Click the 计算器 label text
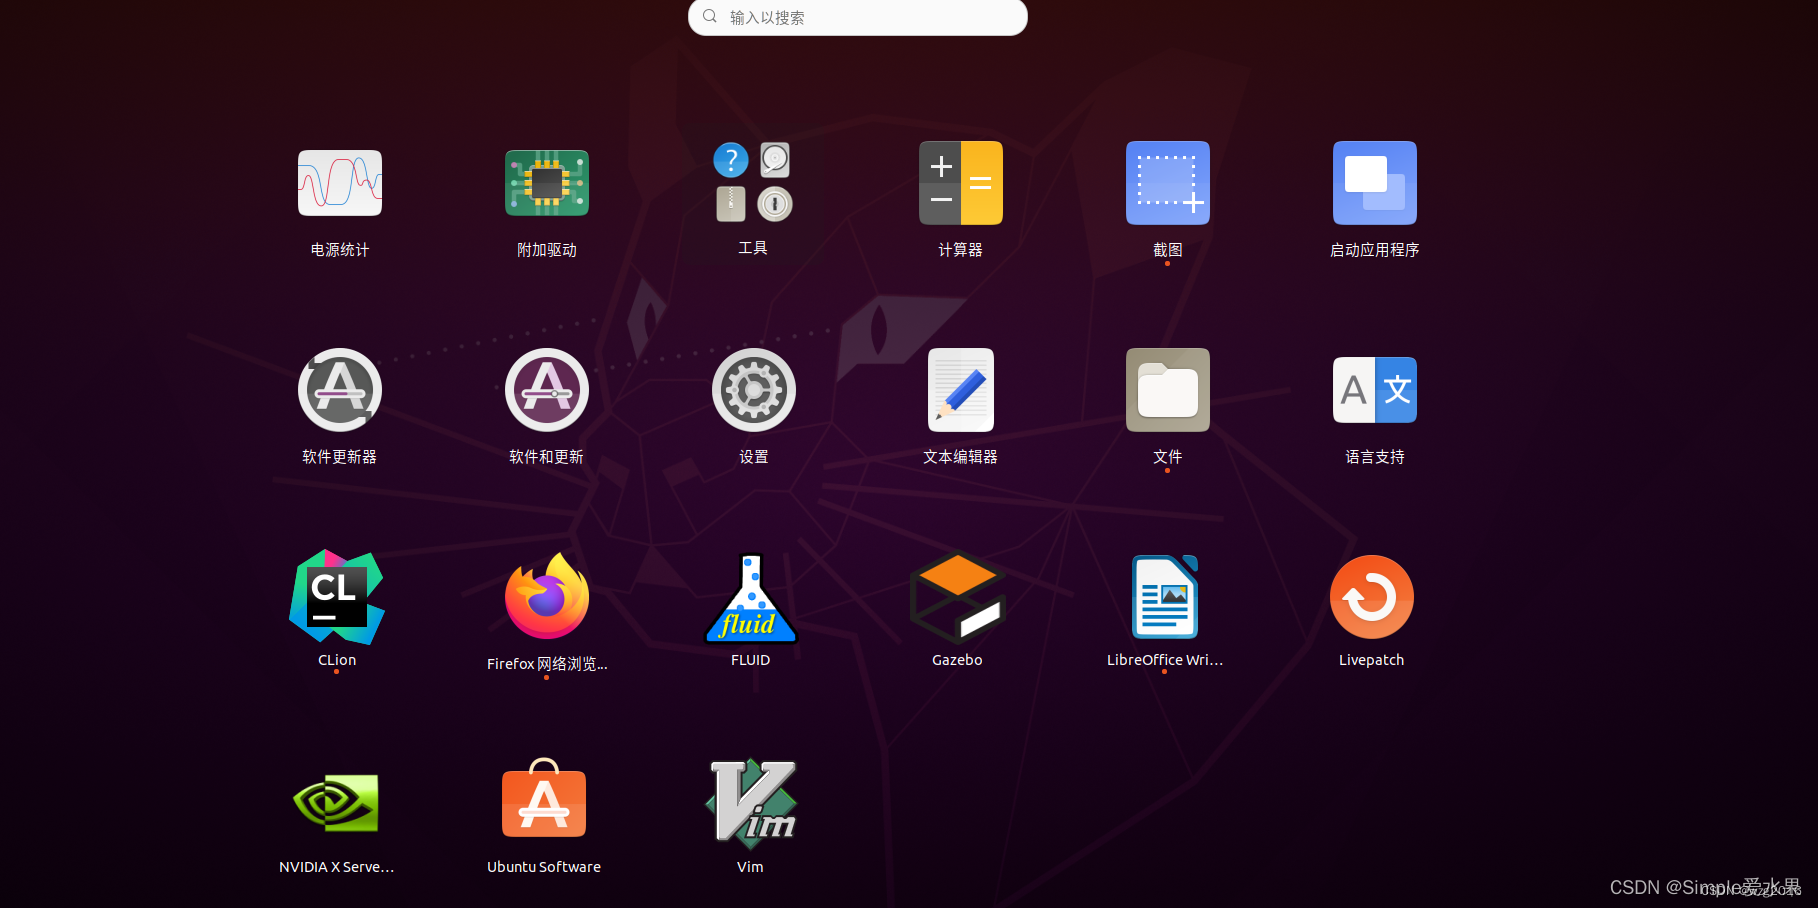Image resolution: width=1818 pixels, height=908 pixels. click(x=960, y=250)
